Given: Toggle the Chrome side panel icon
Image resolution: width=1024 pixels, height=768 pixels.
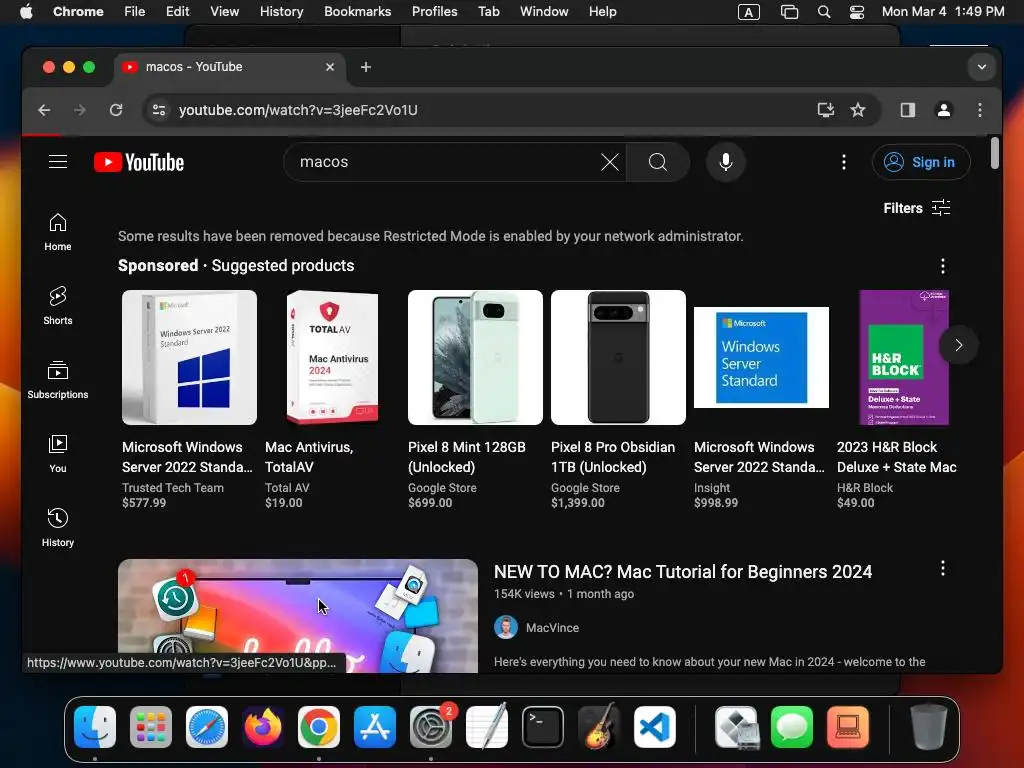Looking at the screenshot, I should [908, 110].
